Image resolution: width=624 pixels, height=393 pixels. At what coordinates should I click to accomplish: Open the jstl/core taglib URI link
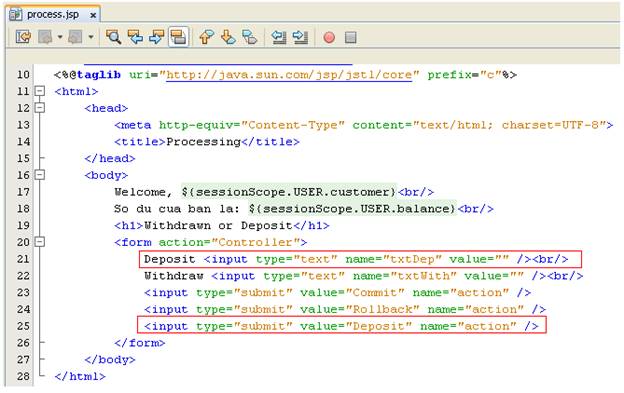click(289, 75)
